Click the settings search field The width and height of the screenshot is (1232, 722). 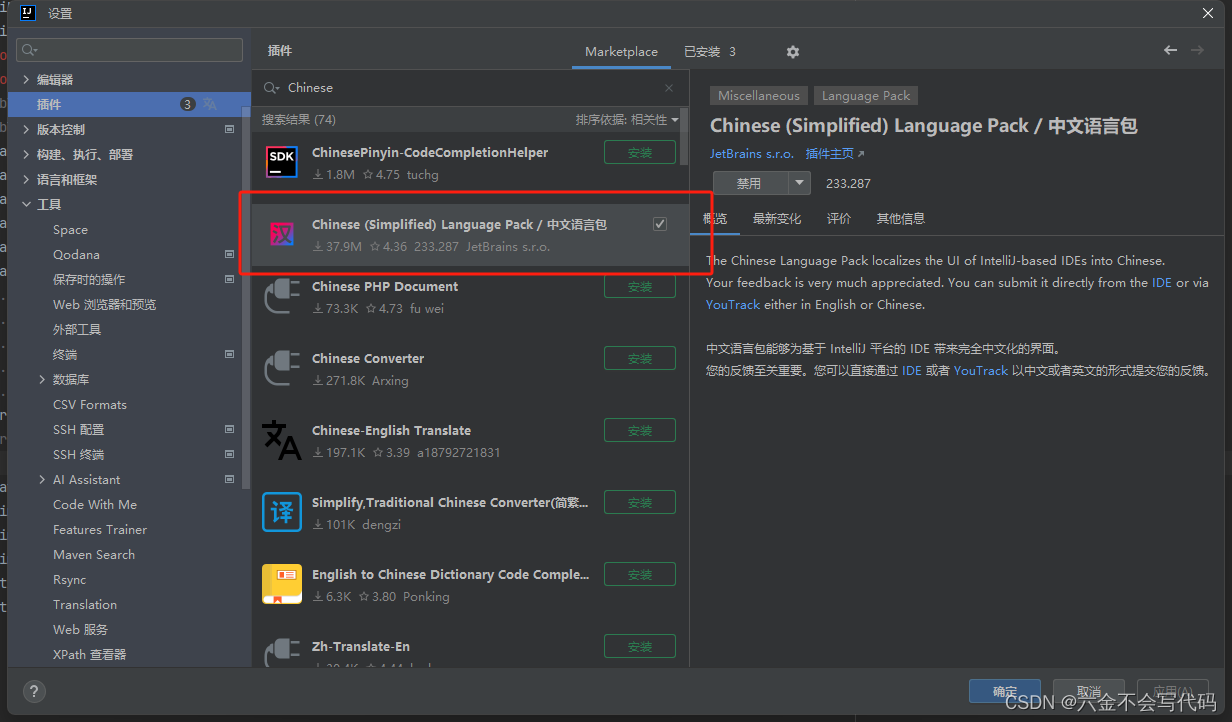[x=130, y=50]
